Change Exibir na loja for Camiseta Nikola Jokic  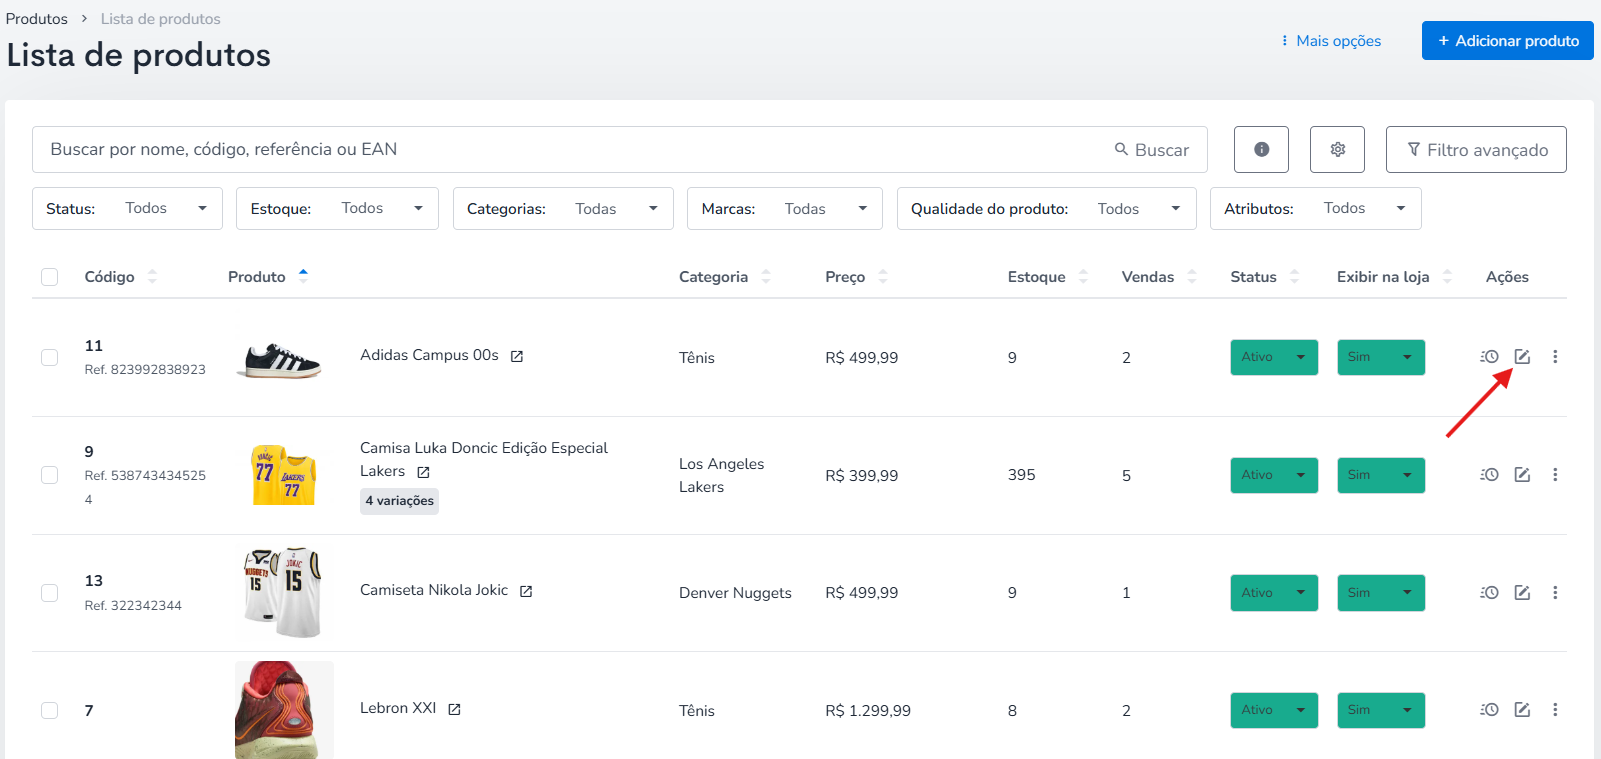pos(1381,593)
